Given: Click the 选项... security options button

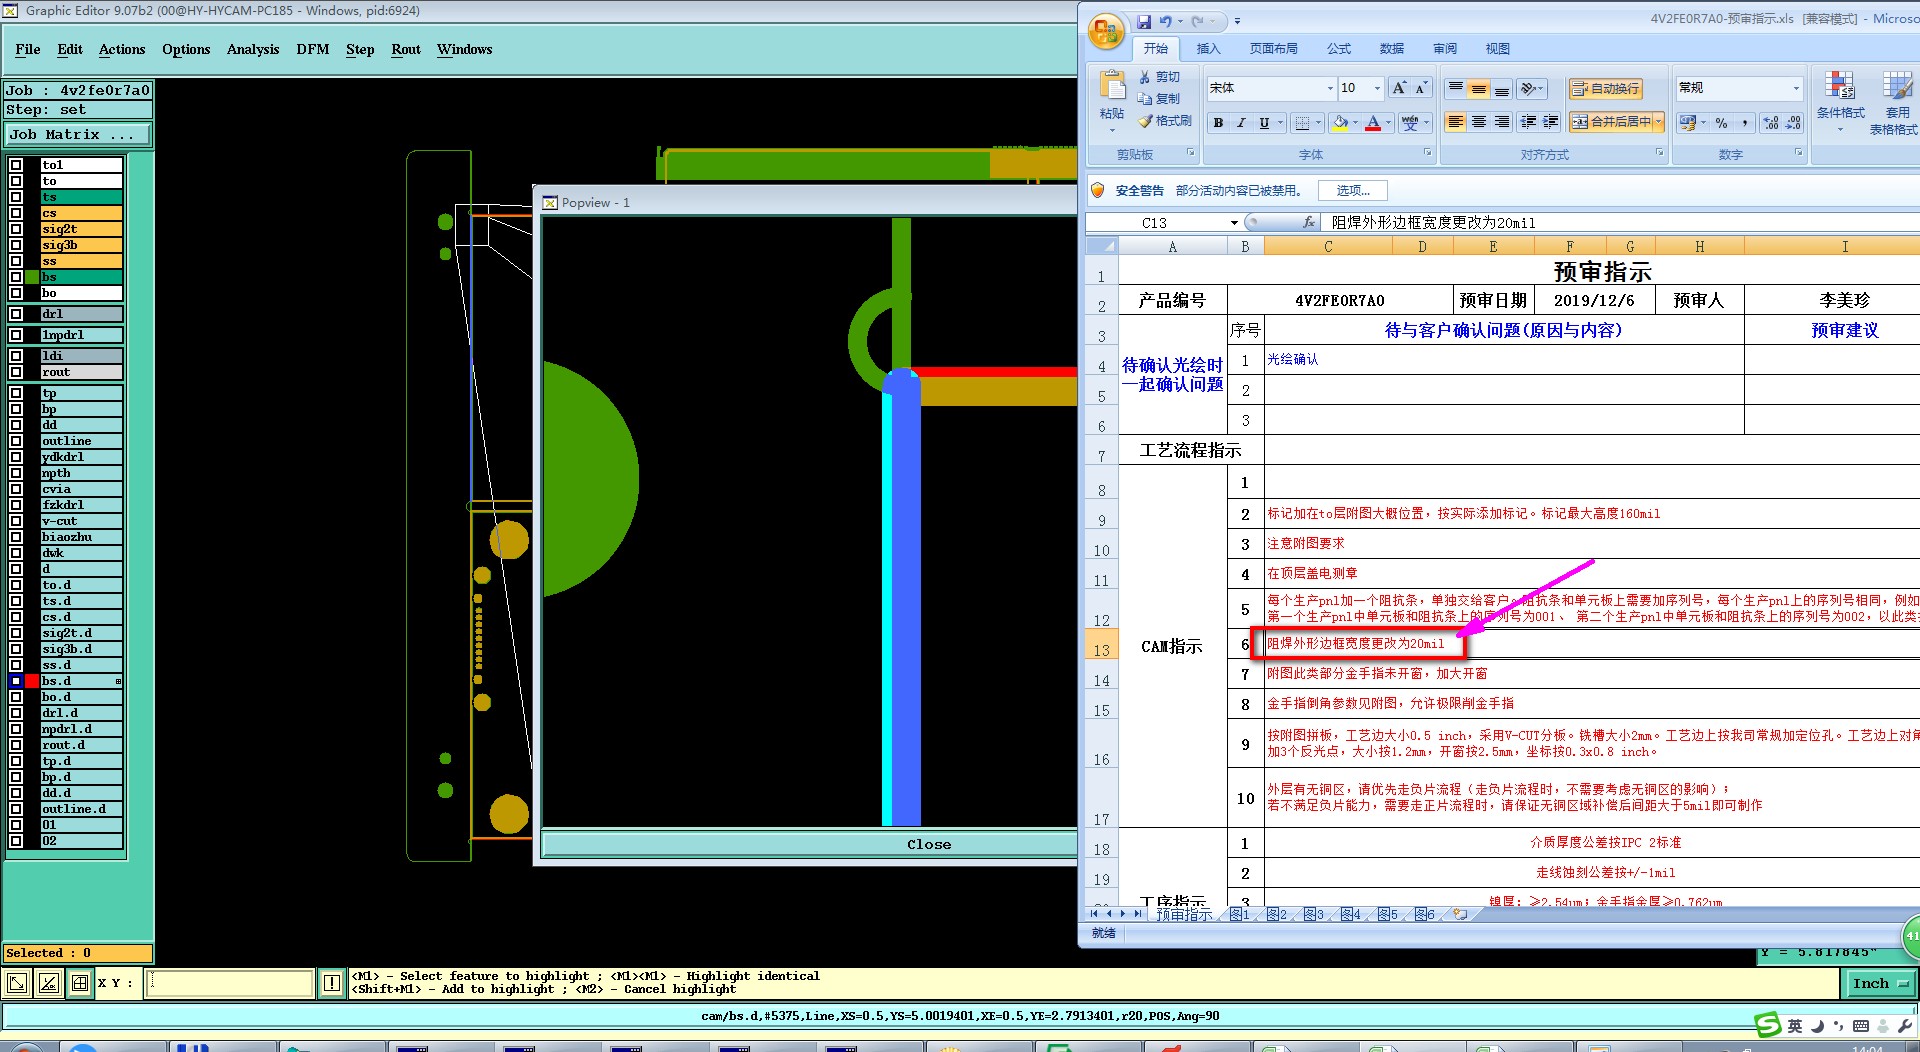Looking at the screenshot, I should pyautogui.click(x=1352, y=190).
